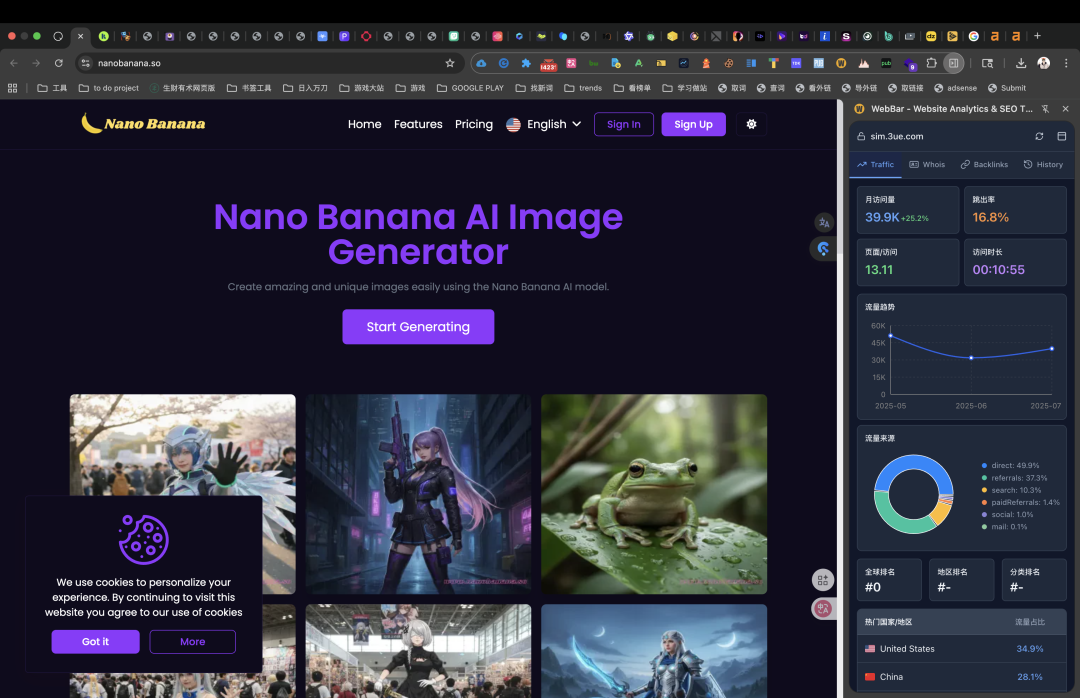Viewport: 1080px width, 698px height.
Task: Click the 00:10:55 visit duration value
Action: 998,269
